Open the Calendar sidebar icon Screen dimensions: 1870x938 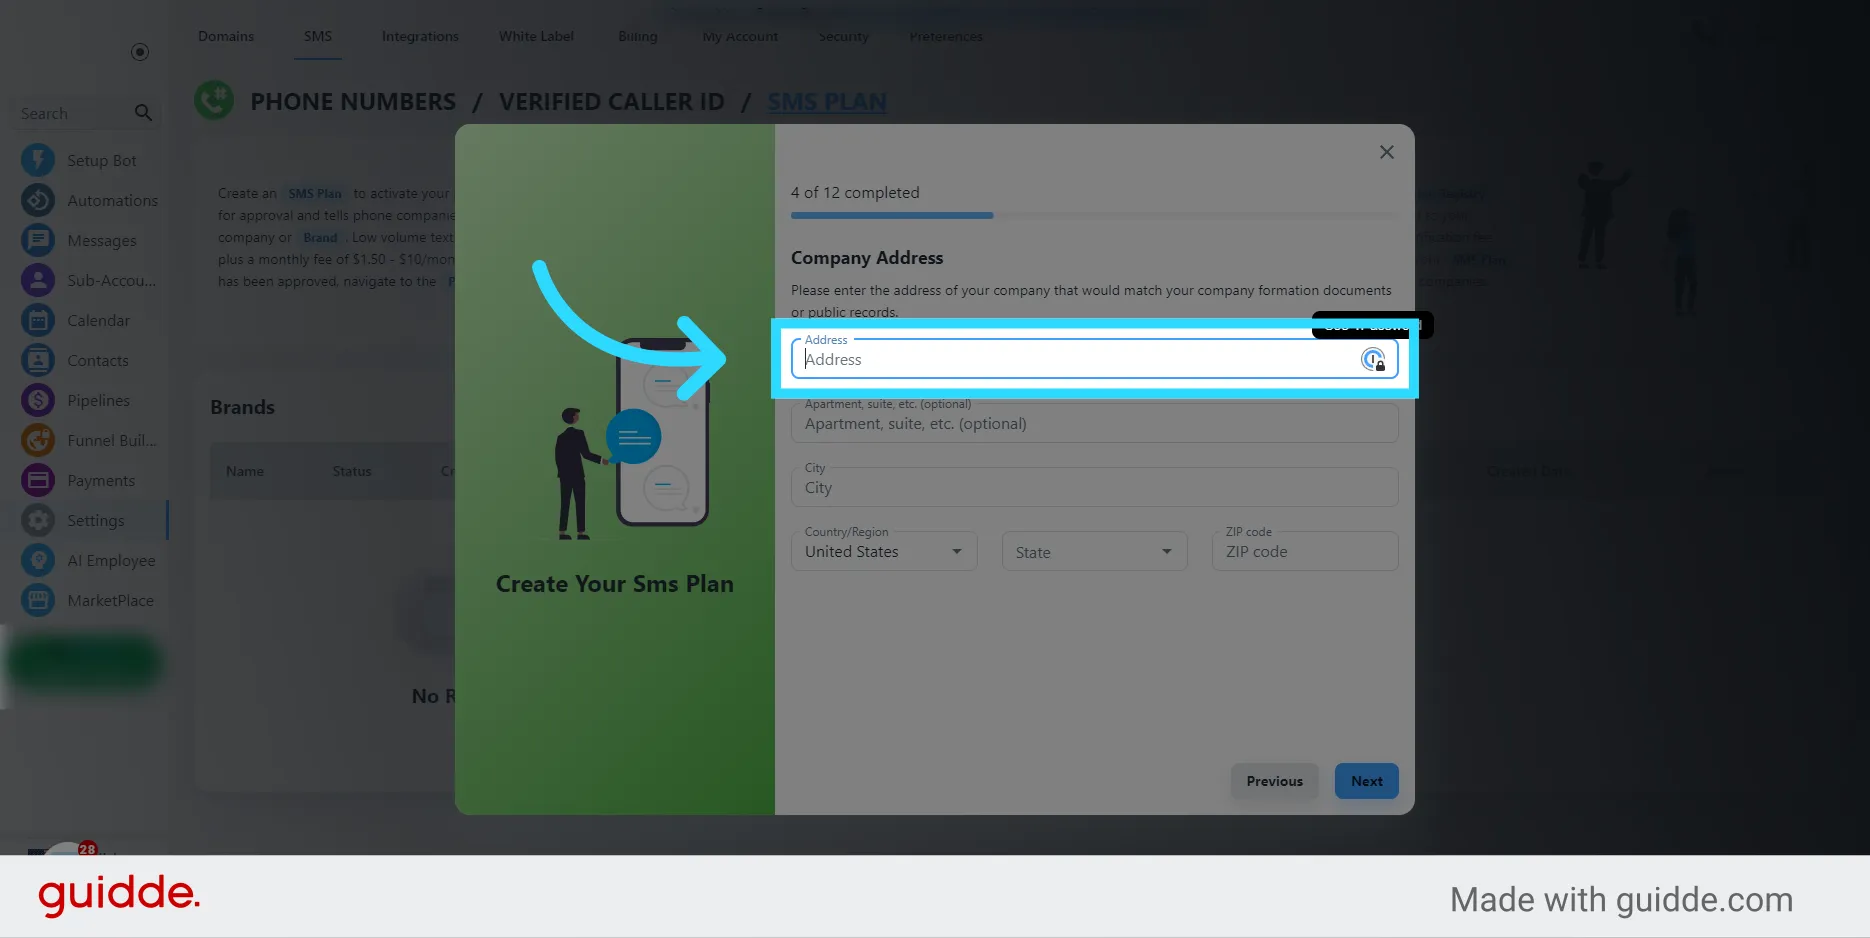coord(38,320)
